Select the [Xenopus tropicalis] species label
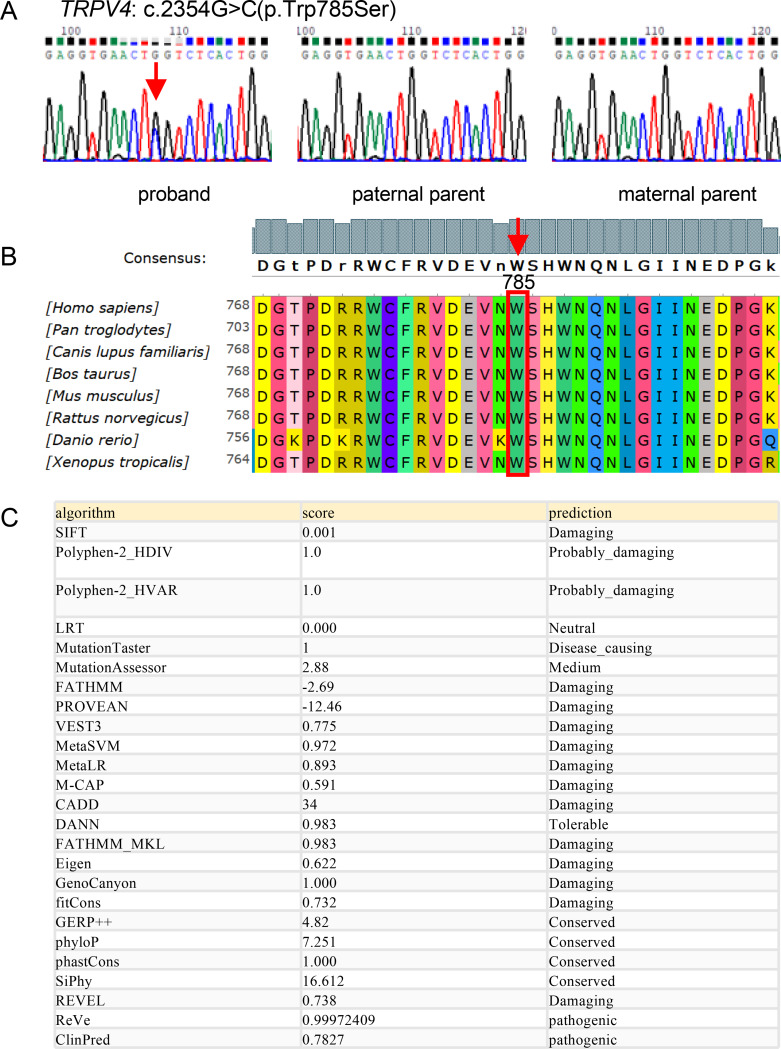 click(x=117, y=462)
